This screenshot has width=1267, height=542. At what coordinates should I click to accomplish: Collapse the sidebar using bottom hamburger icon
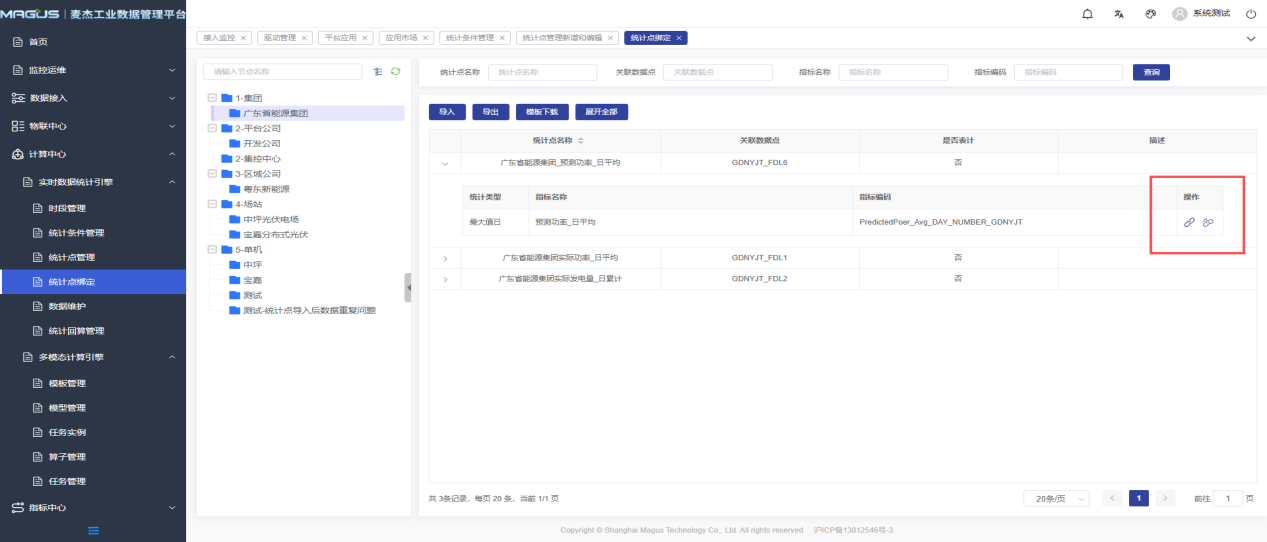click(x=93, y=530)
